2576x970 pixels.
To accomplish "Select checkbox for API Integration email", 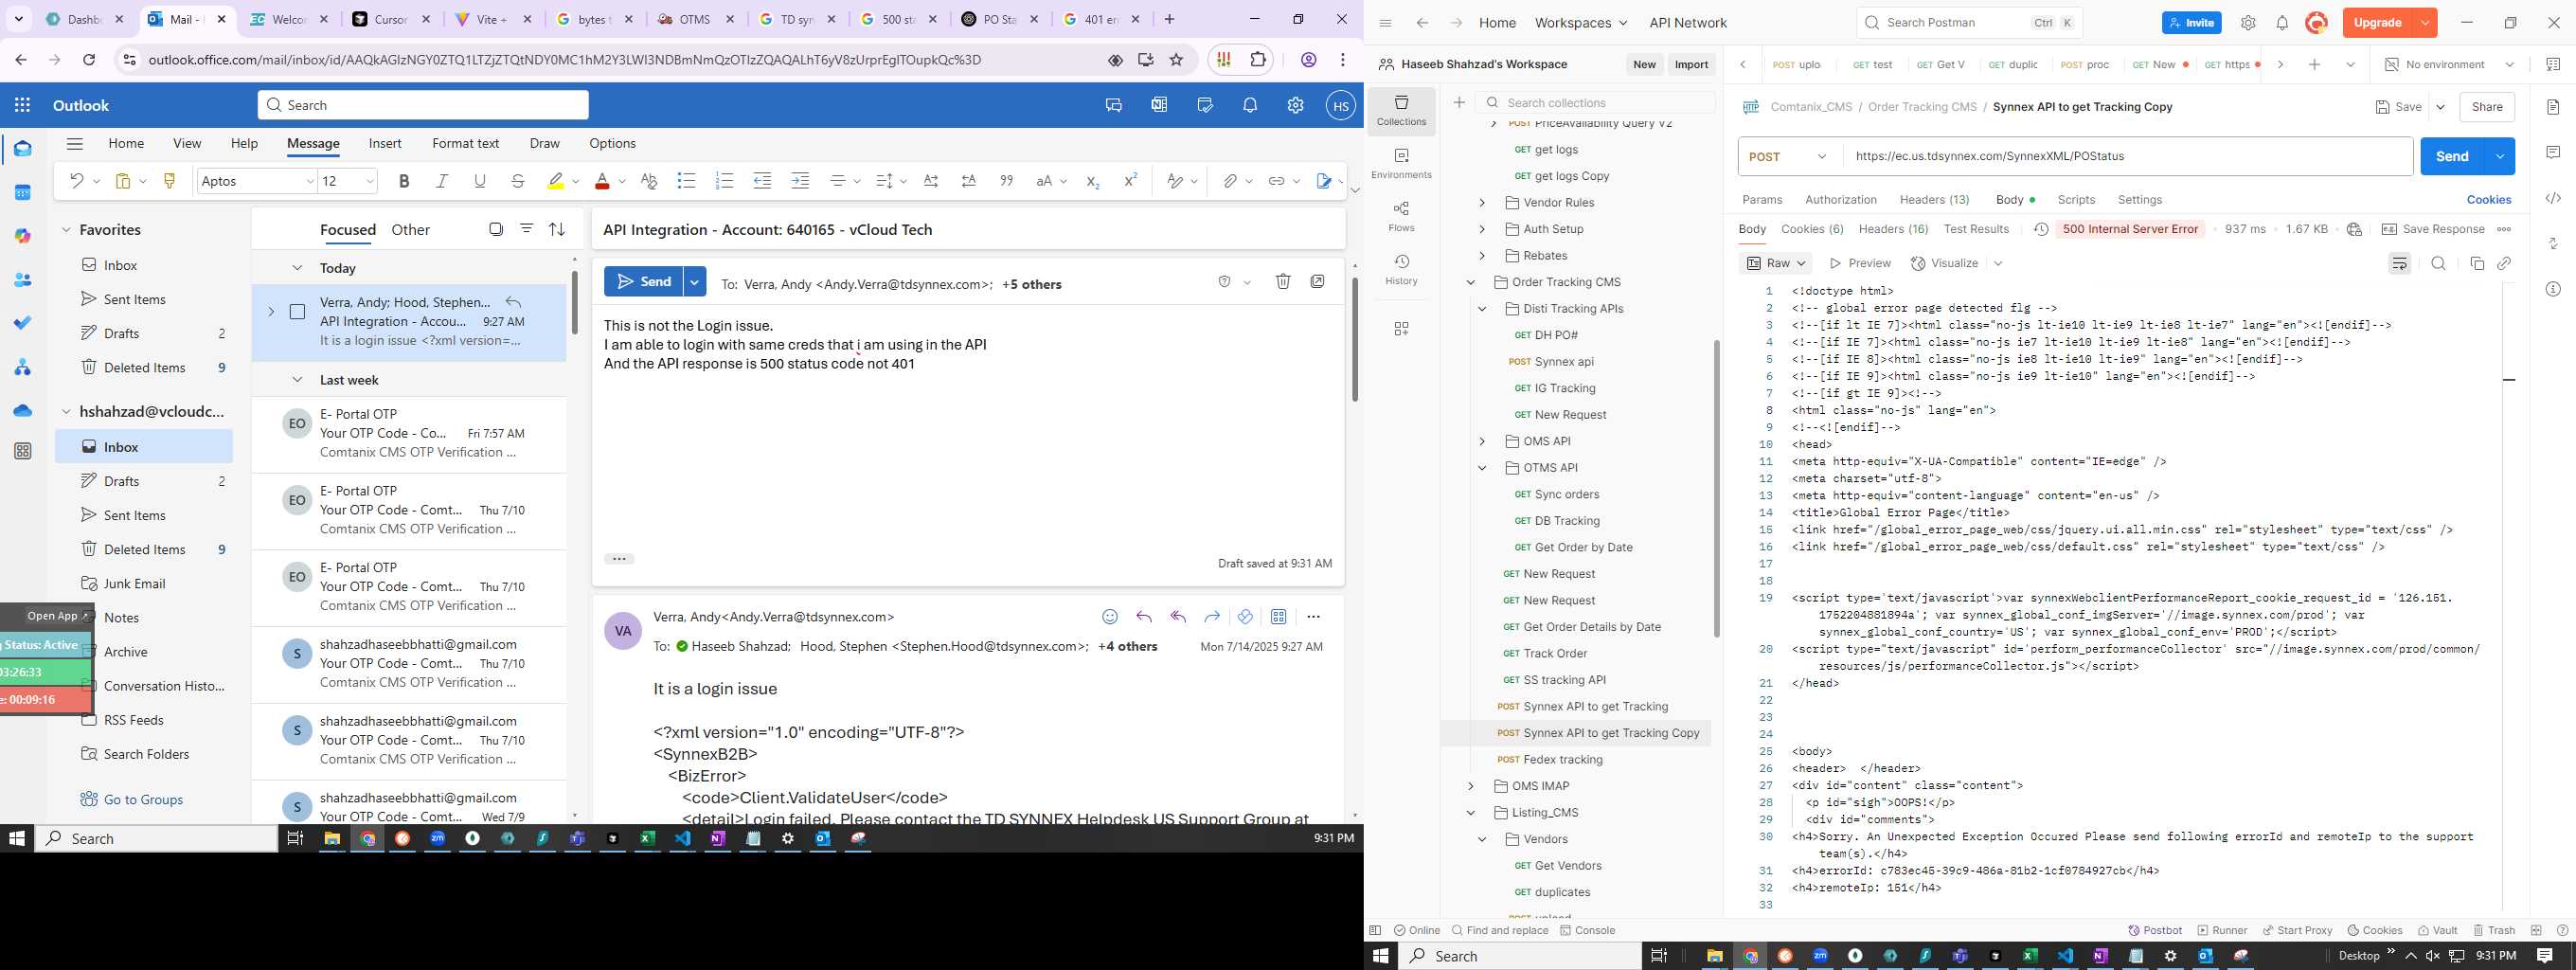I will [x=297, y=312].
